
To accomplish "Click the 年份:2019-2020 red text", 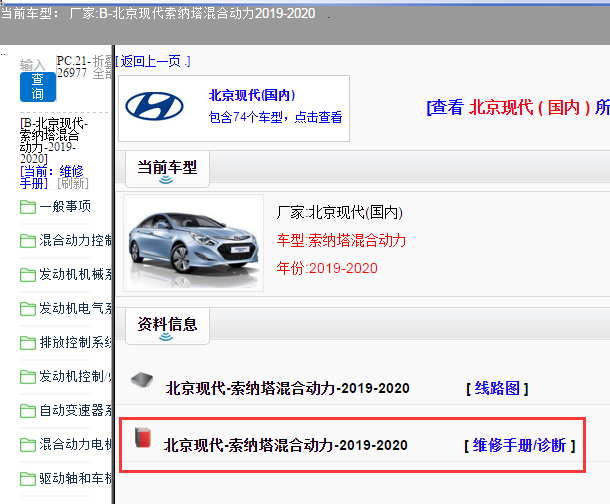I will (327, 268).
